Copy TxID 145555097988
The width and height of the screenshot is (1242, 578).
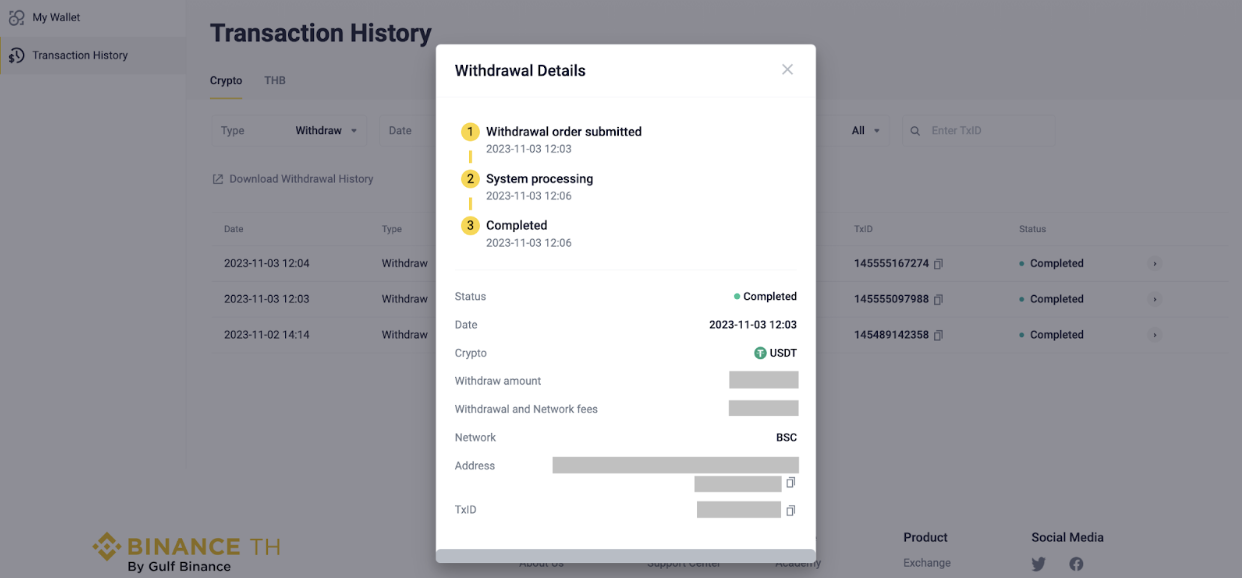coord(938,299)
